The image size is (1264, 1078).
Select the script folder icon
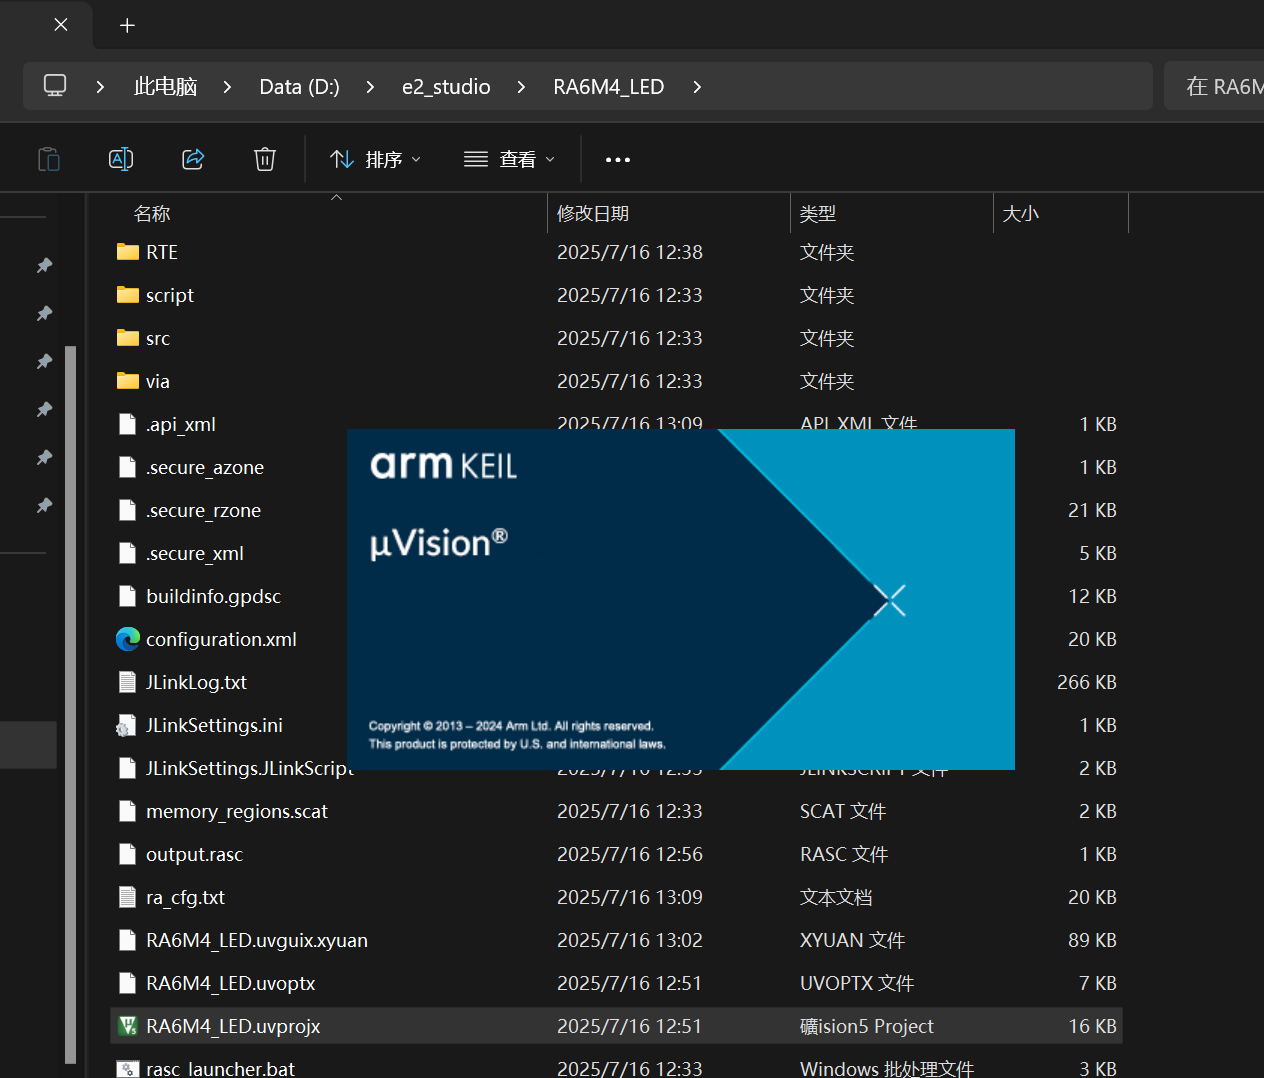[x=128, y=295]
